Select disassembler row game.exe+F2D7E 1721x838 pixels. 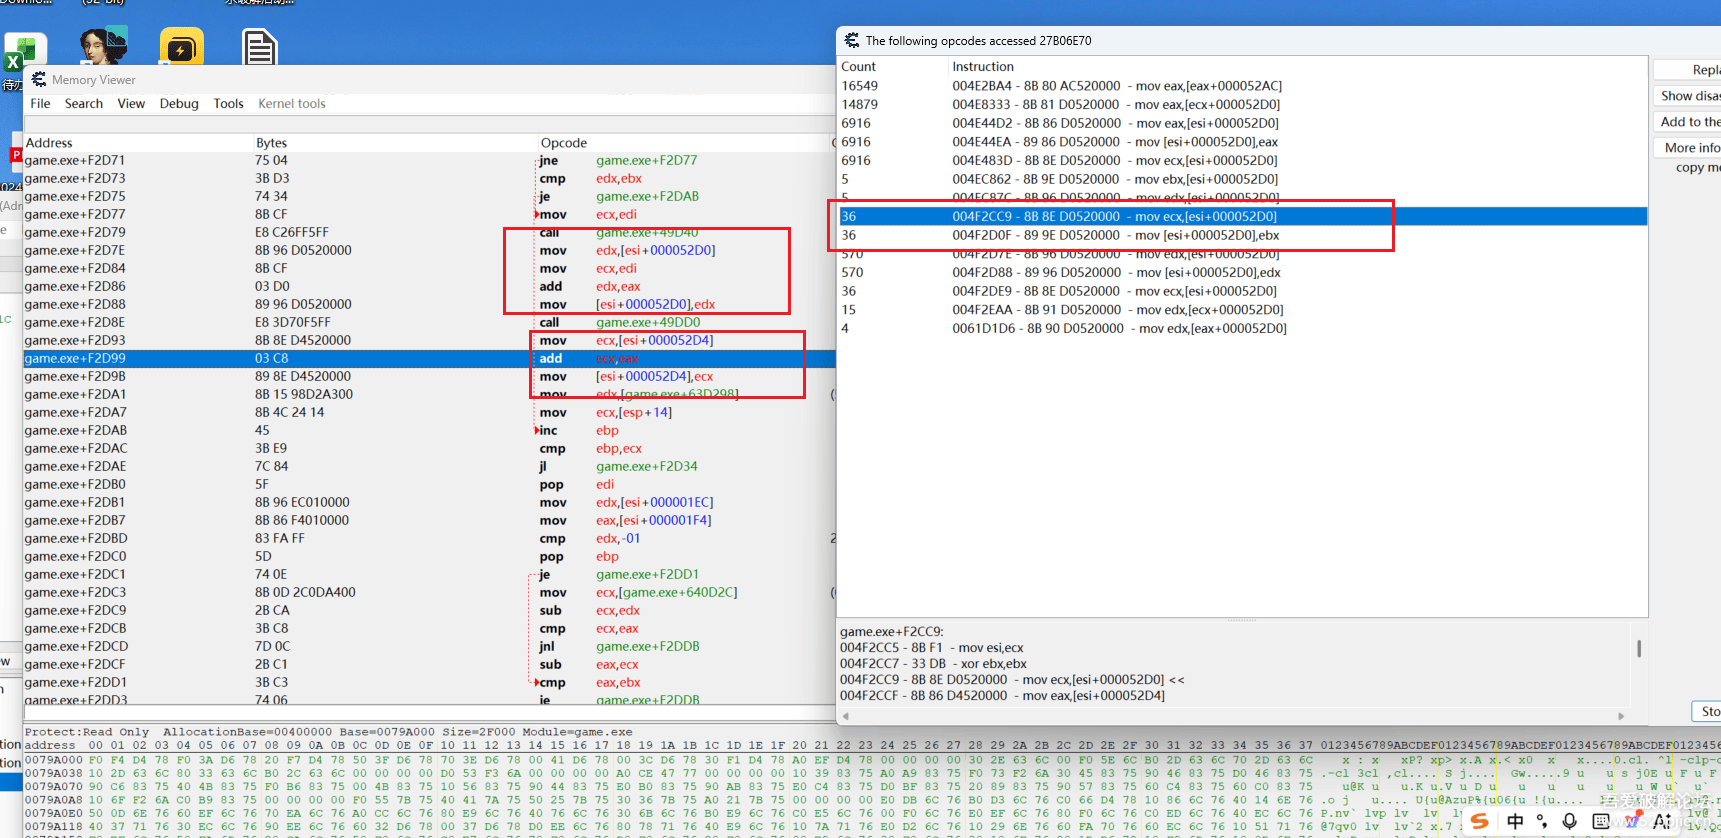tap(430, 250)
